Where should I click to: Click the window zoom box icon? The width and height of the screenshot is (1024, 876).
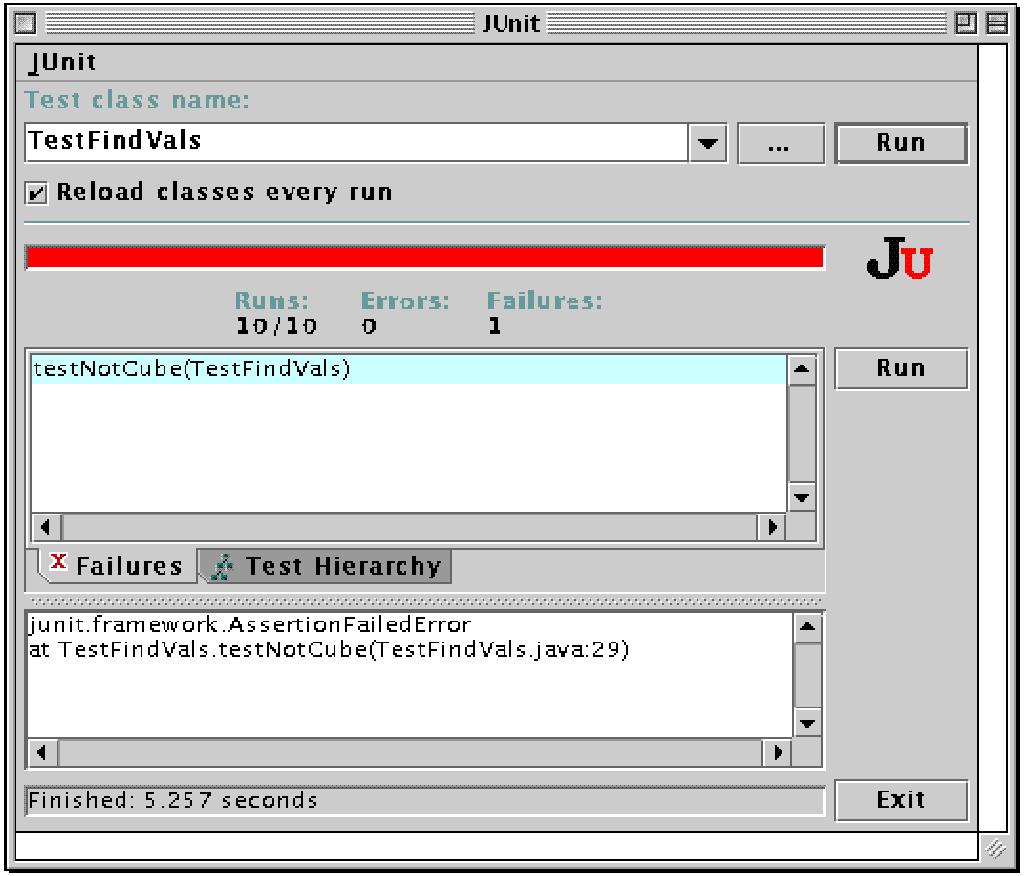966,24
